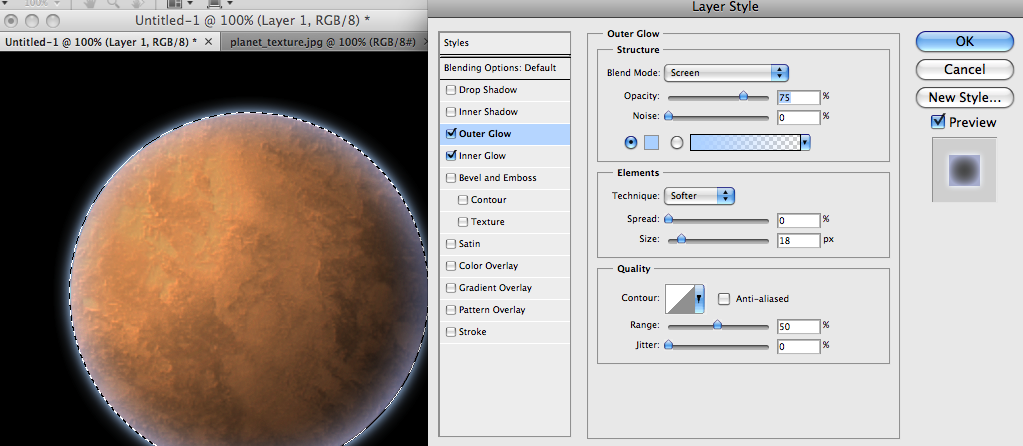Open the glow gradient editor bar

745,142
